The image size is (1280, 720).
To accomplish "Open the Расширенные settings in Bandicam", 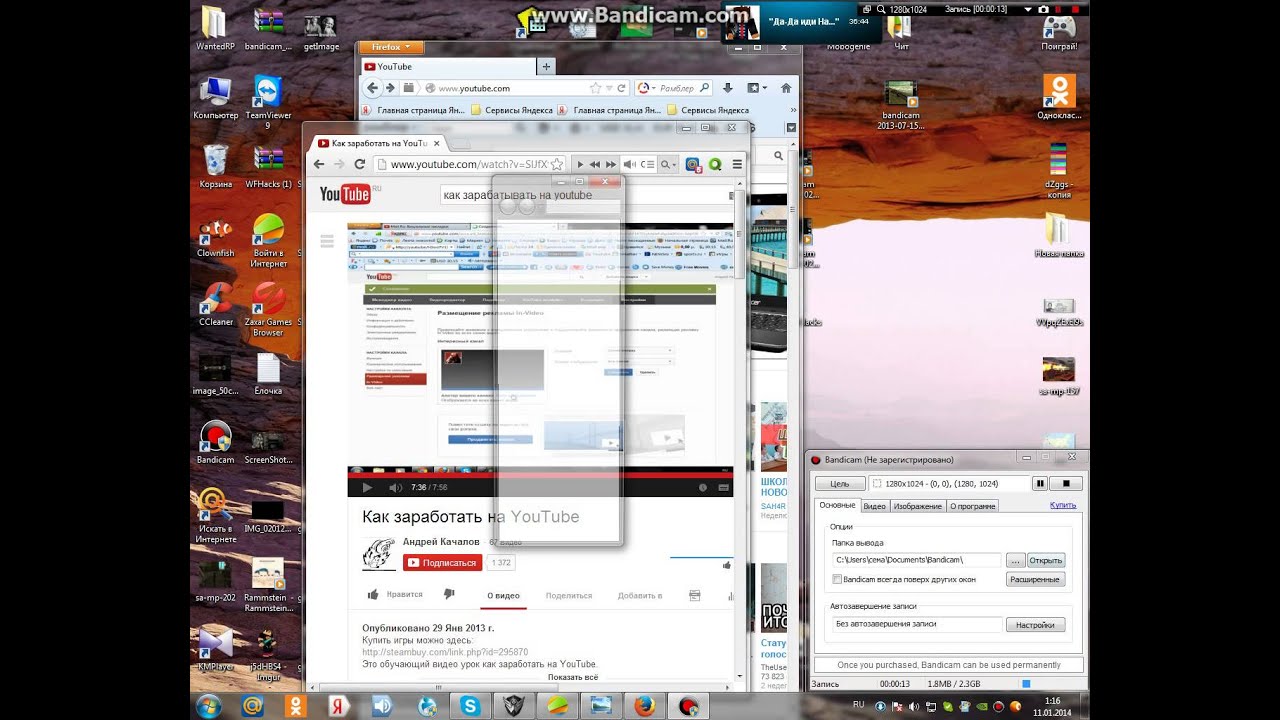I will [x=1036, y=579].
